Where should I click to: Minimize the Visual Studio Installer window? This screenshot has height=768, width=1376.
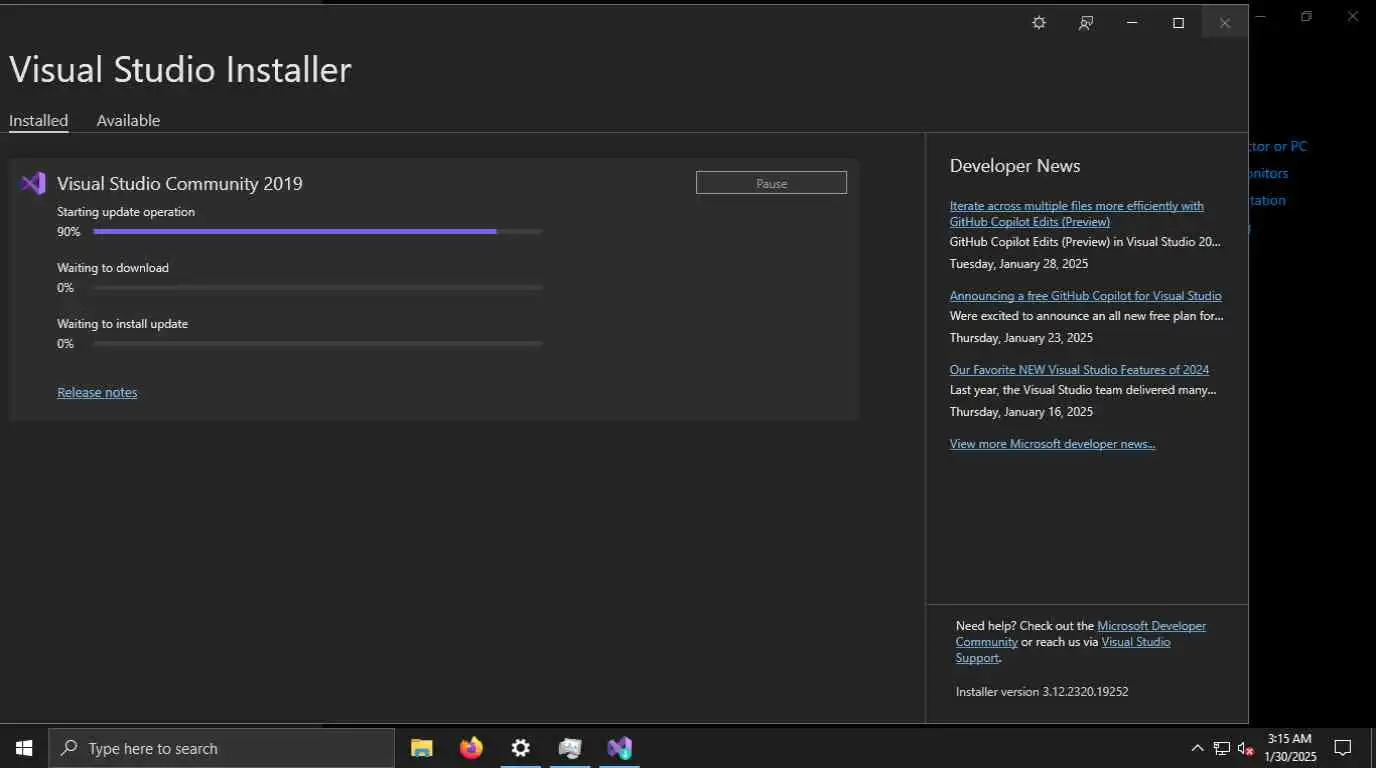tap(1132, 23)
